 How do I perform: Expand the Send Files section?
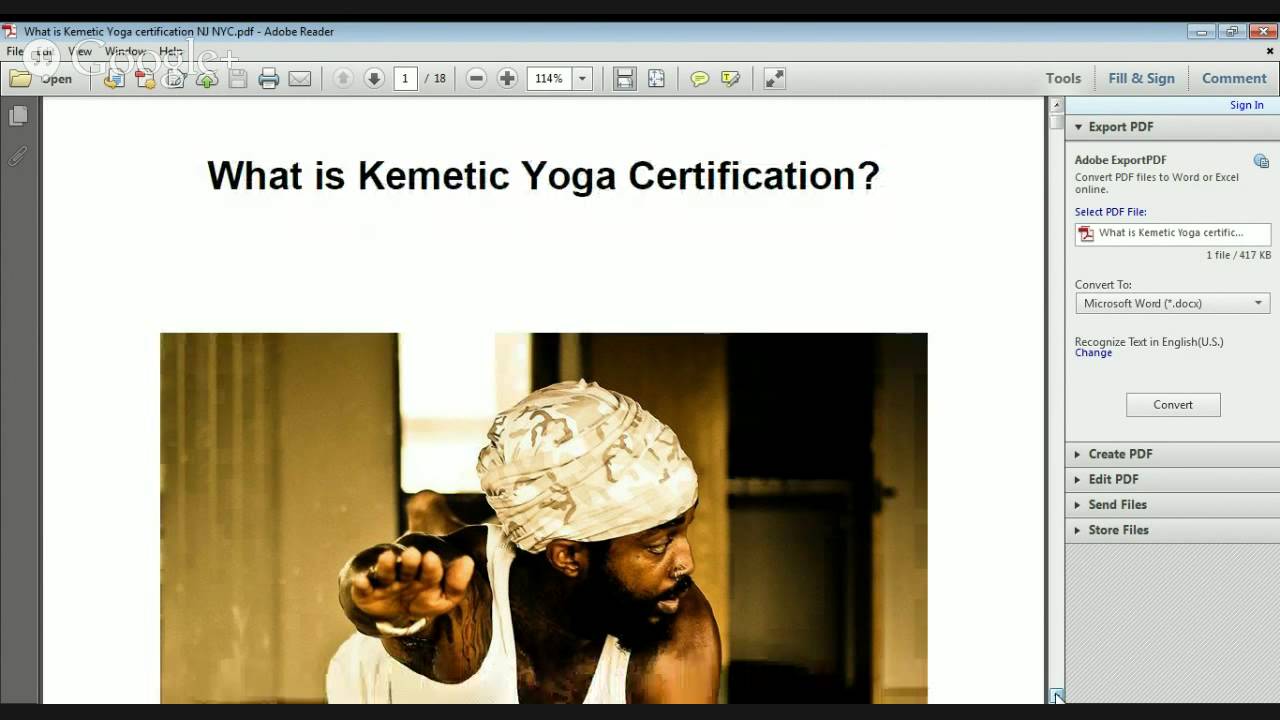[x=1172, y=505]
